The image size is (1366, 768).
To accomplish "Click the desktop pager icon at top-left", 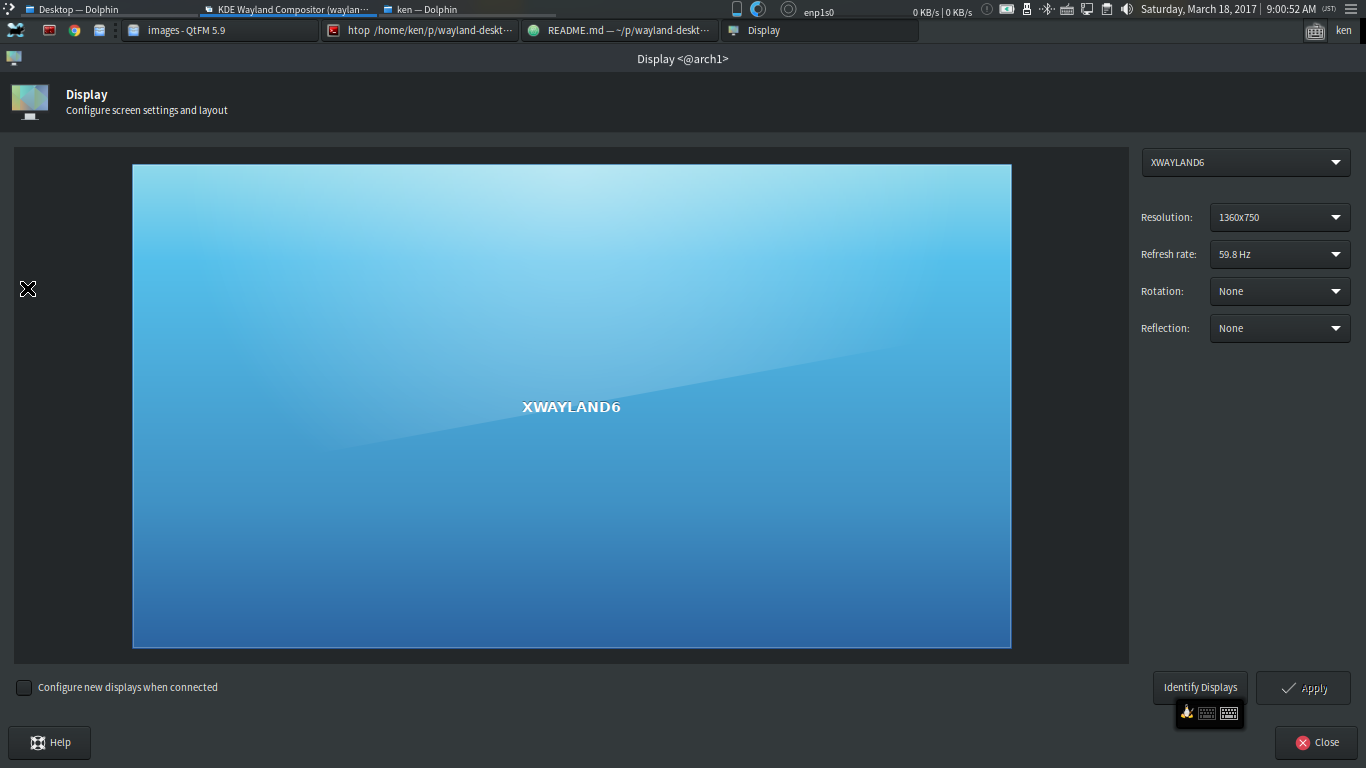I will pos(8,9).
